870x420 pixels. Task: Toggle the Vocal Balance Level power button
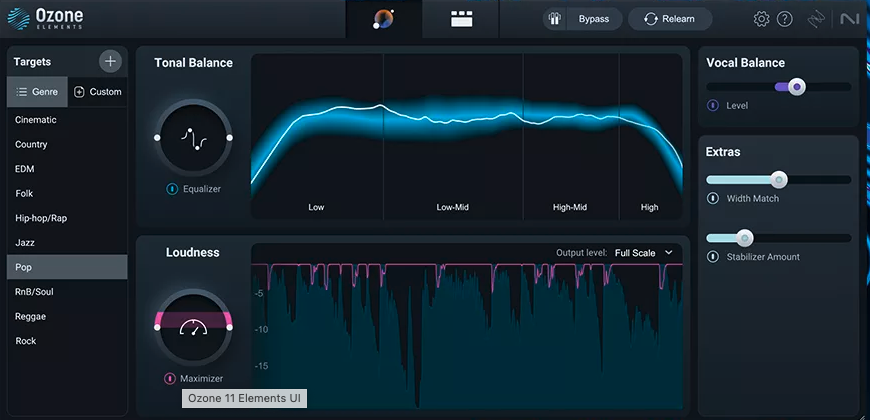[712, 105]
